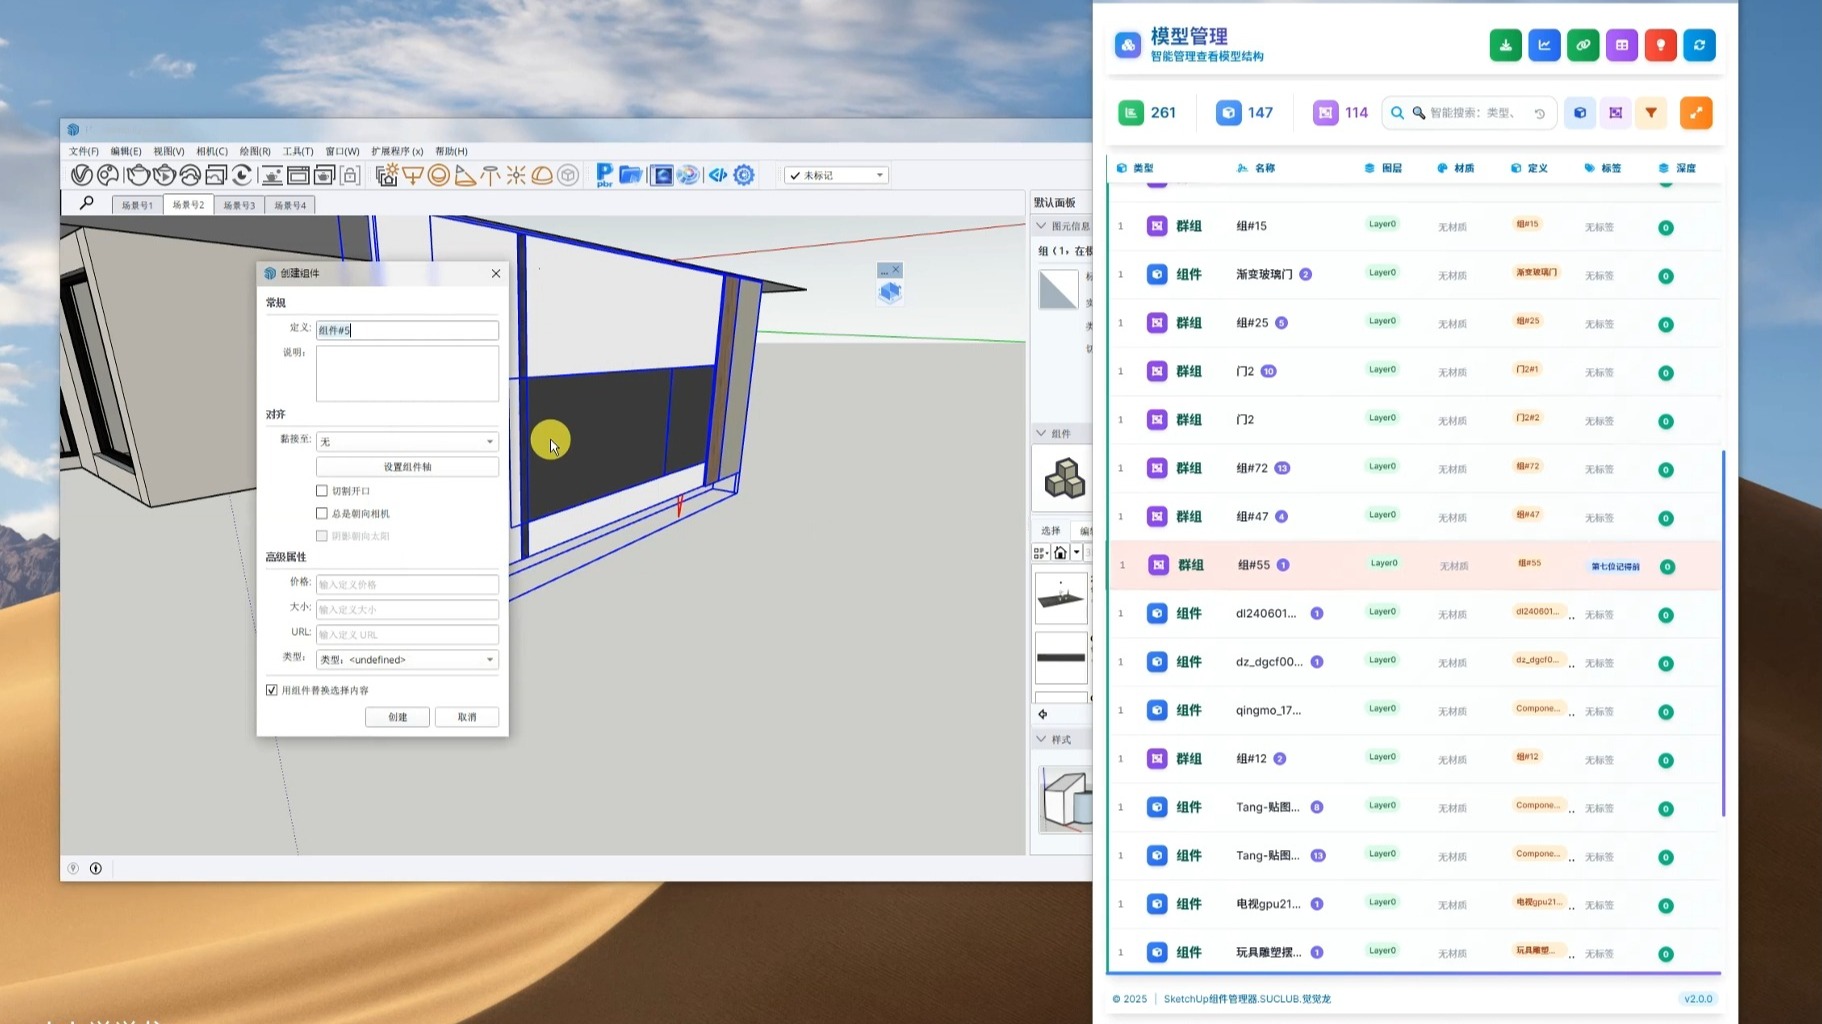
Task: Check the 总是朝向相机 option
Action: pos(322,514)
